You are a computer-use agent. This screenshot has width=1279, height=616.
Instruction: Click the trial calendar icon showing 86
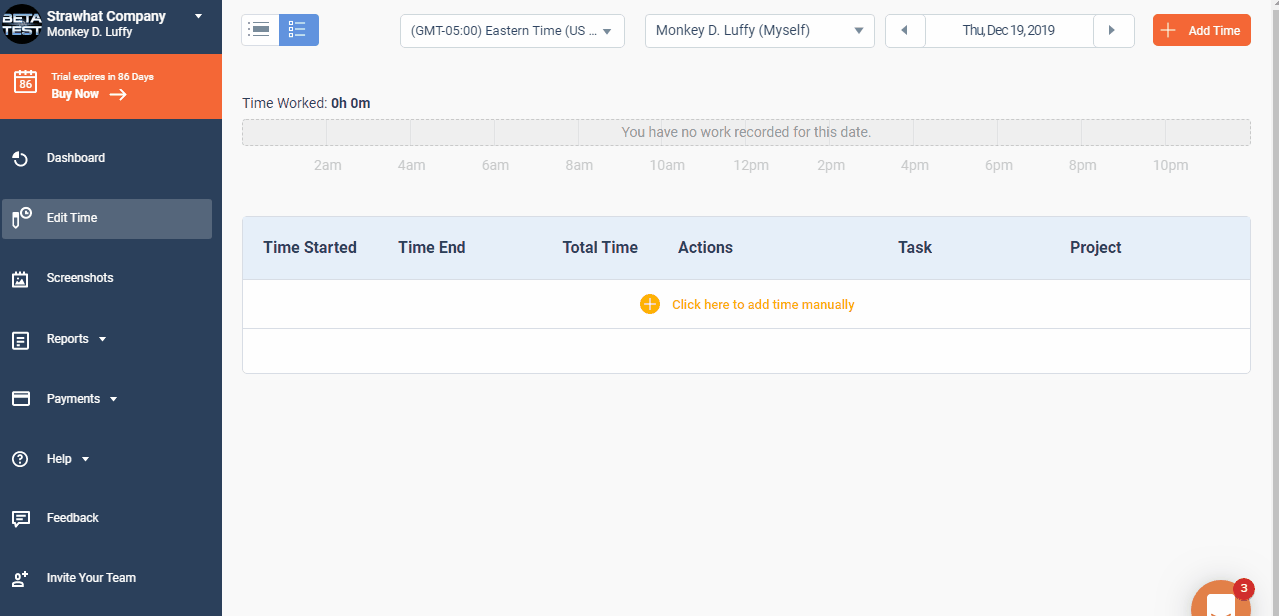[x=26, y=82]
